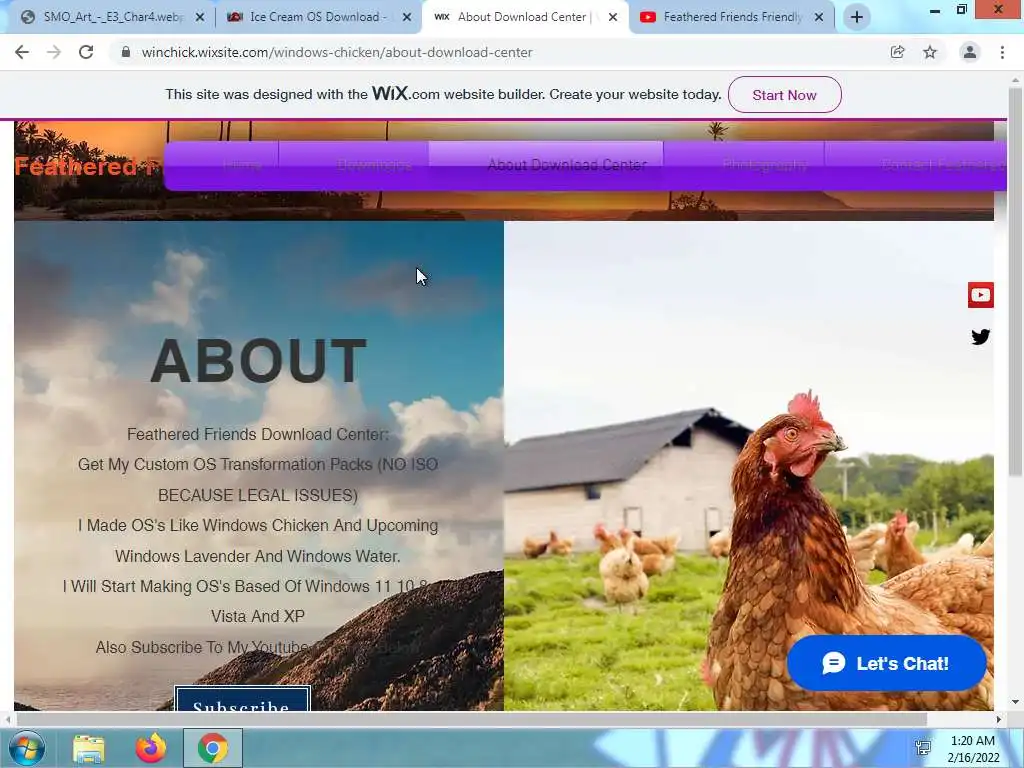This screenshot has height=768, width=1024.
Task: Click the Feathered site logo text
Action: click(x=86, y=167)
